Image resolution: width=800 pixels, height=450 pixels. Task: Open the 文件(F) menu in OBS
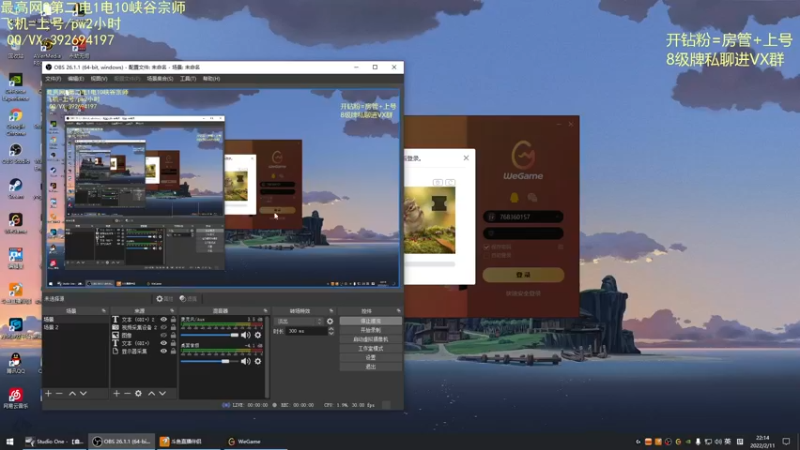coord(53,79)
